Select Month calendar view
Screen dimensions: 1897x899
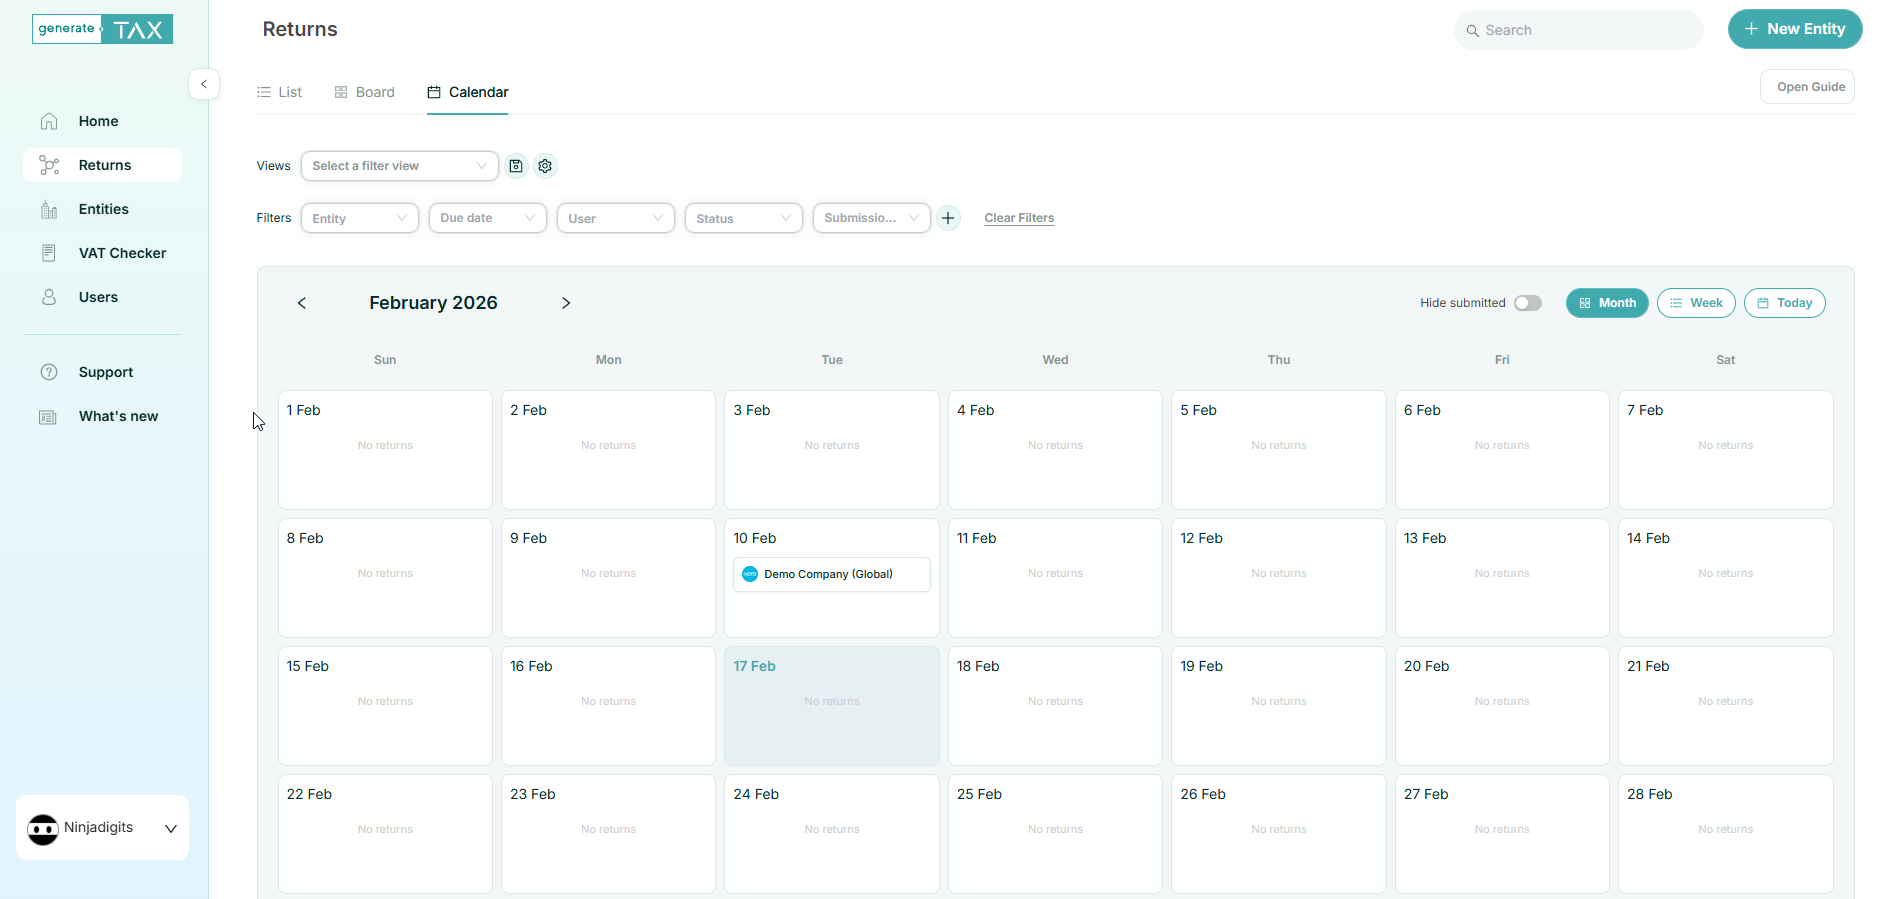pos(1606,303)
